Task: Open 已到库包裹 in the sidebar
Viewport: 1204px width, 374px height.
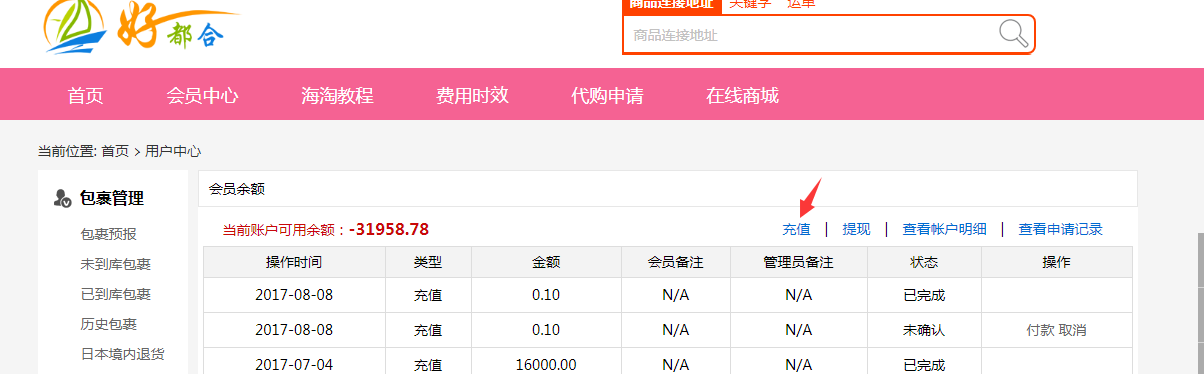Action: (x=115, y=294)
